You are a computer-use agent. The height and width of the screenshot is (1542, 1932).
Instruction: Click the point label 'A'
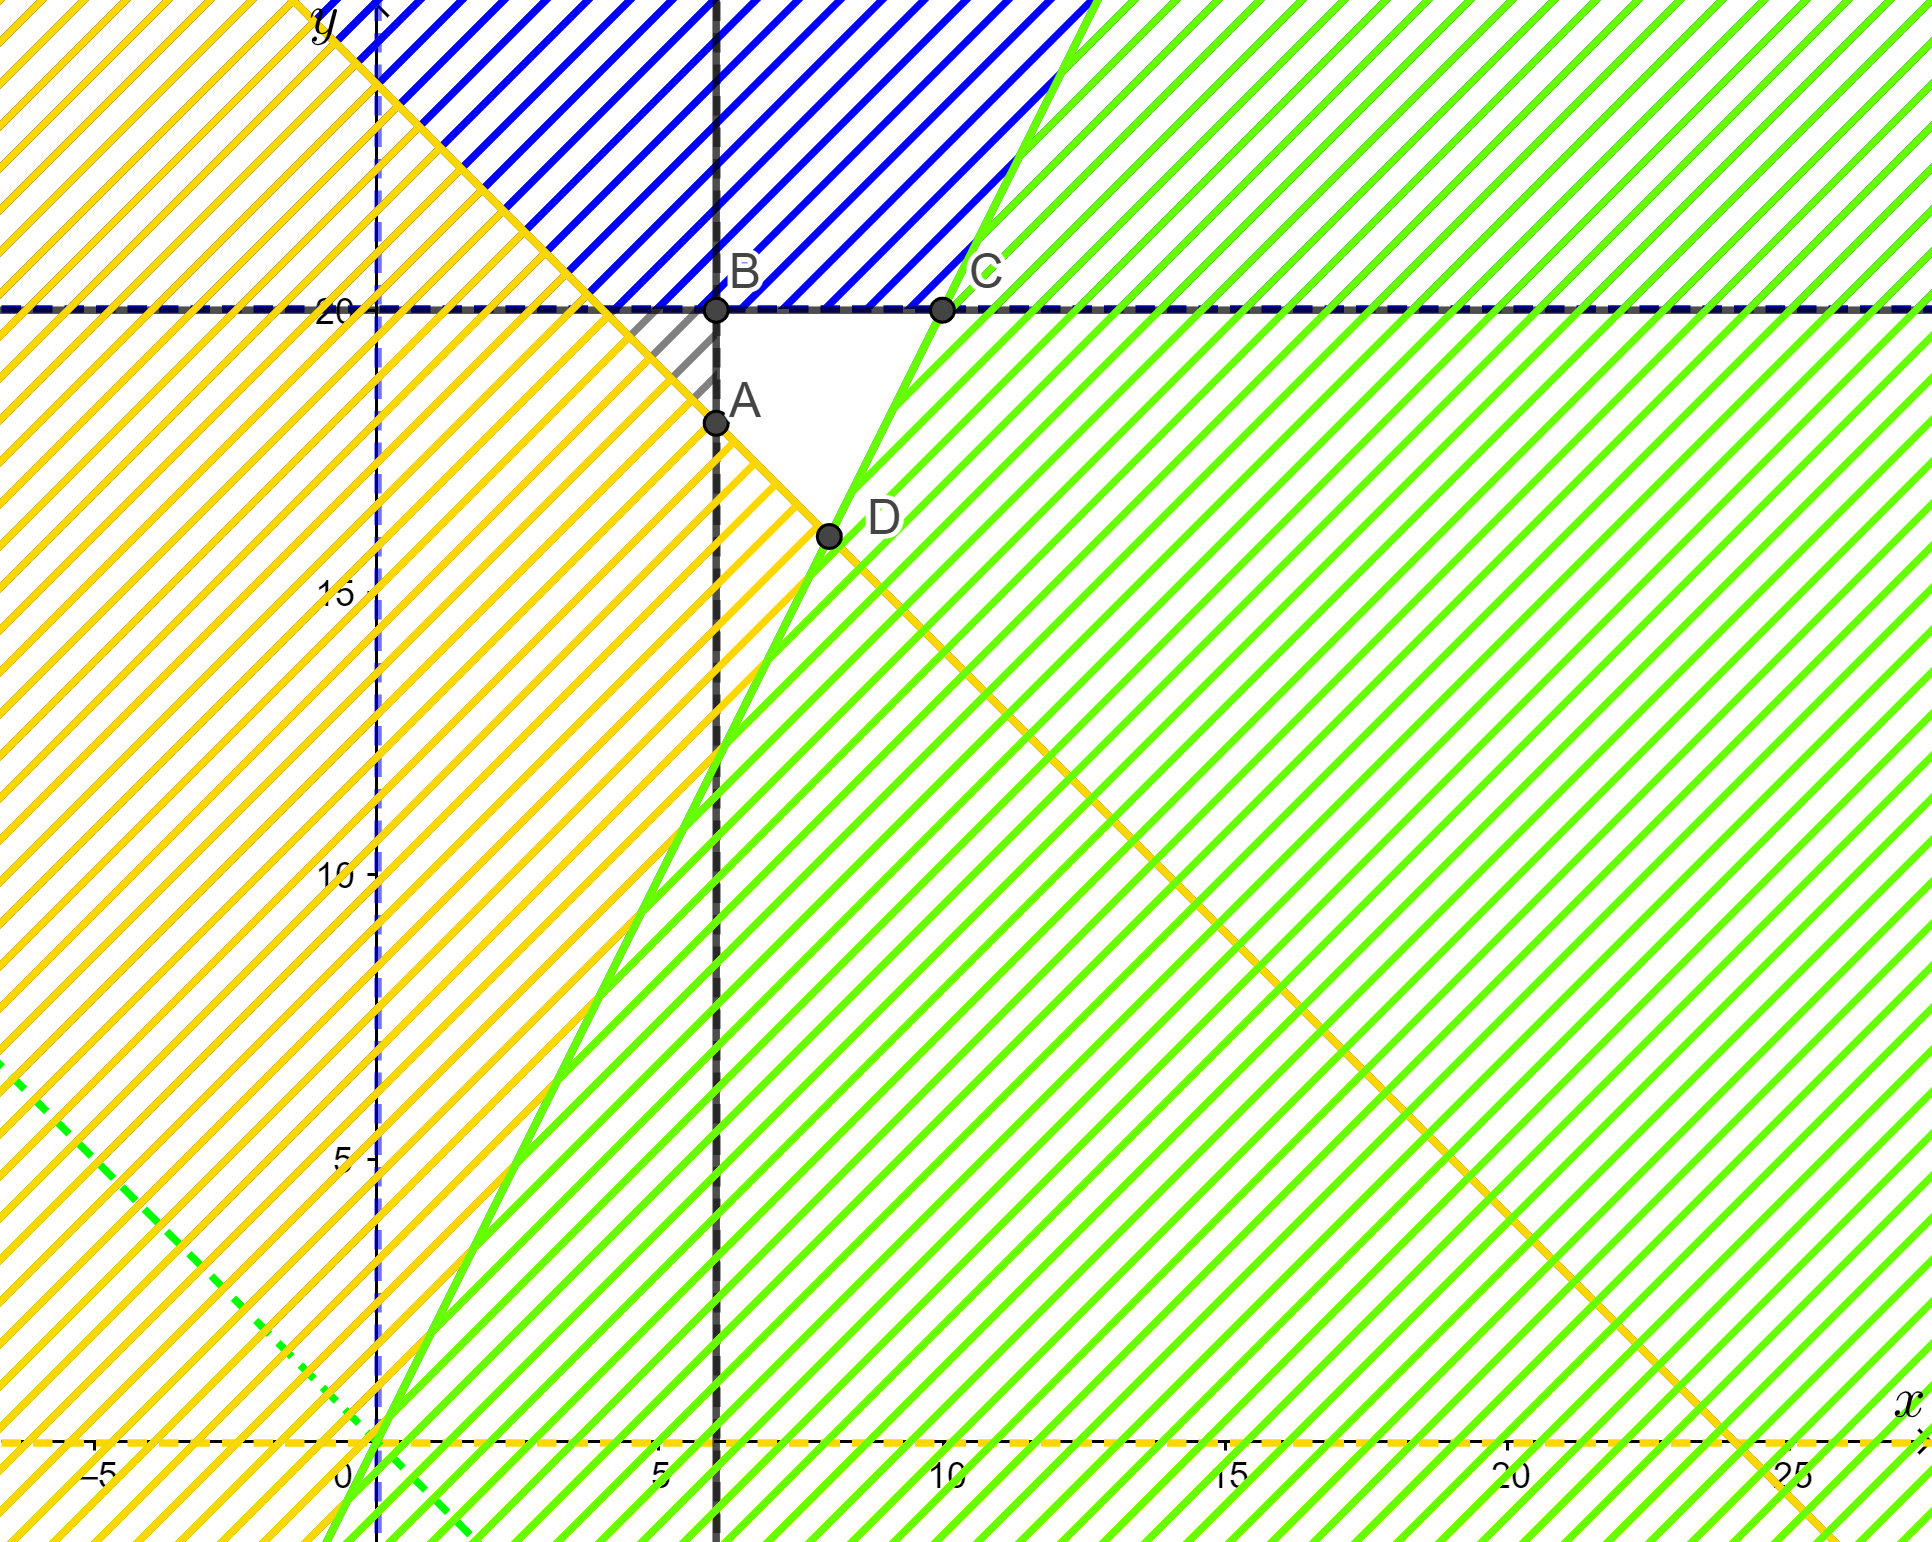point(745,402)
